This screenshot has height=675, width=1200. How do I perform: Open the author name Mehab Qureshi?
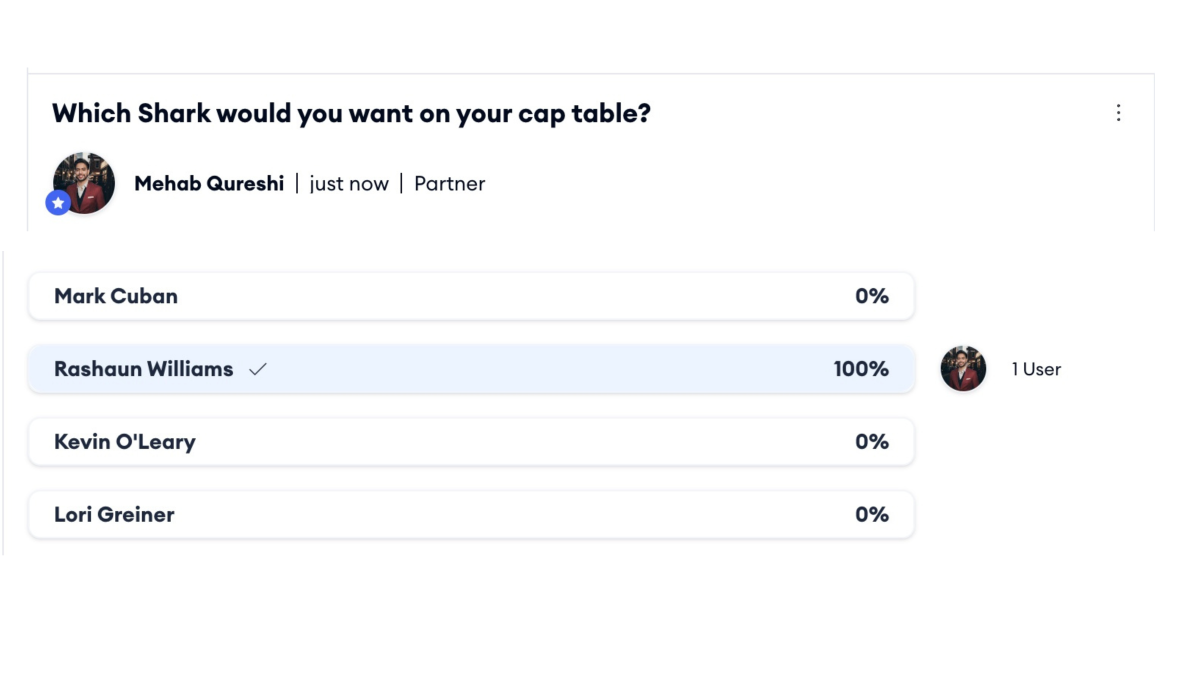tap(209, 184)
